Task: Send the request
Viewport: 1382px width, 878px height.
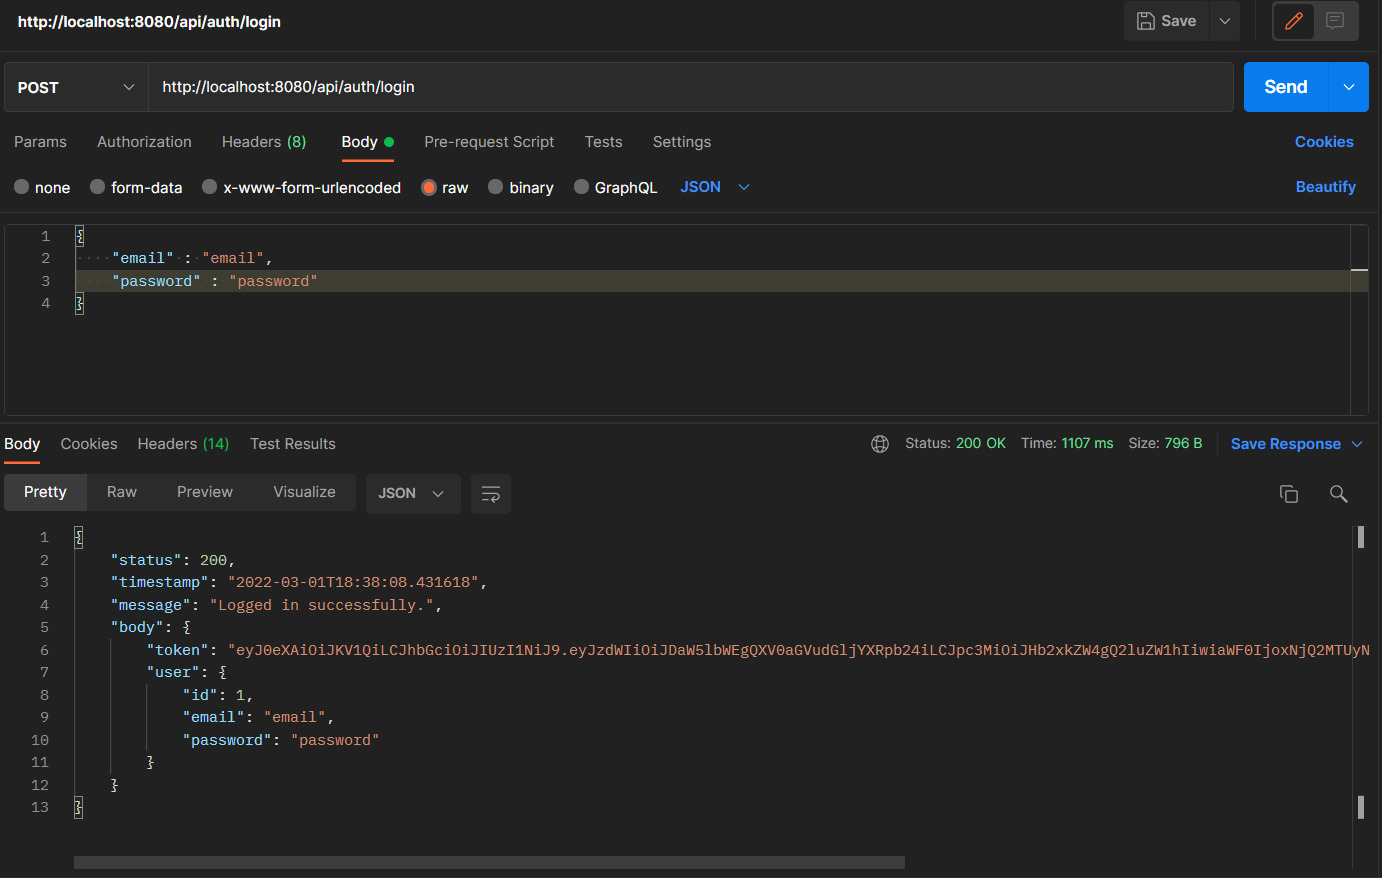Action: (x=1286, y=87)
